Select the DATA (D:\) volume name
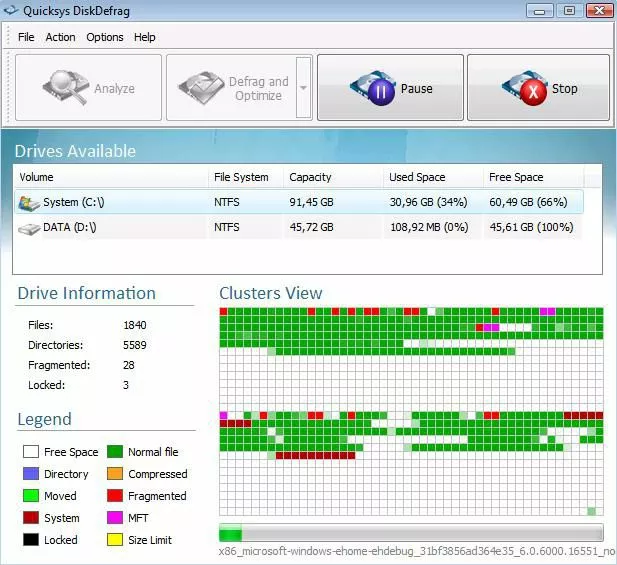617x565 pixels. click(x=69, y=227)
